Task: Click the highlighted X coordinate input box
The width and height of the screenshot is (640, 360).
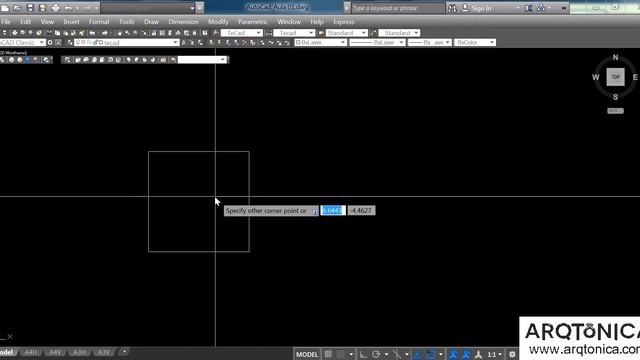Action: click(x=333, y=211)
